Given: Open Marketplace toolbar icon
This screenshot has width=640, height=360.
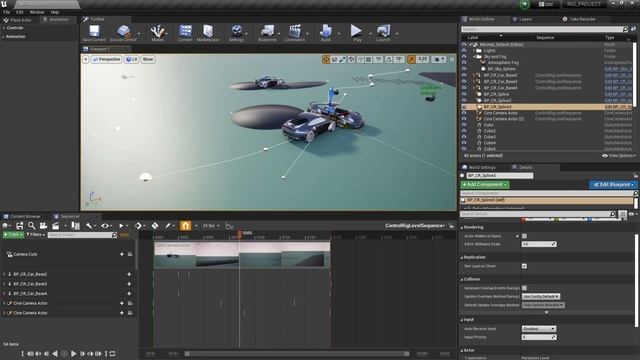Looking at the screenshot, I should coord(208,33).
